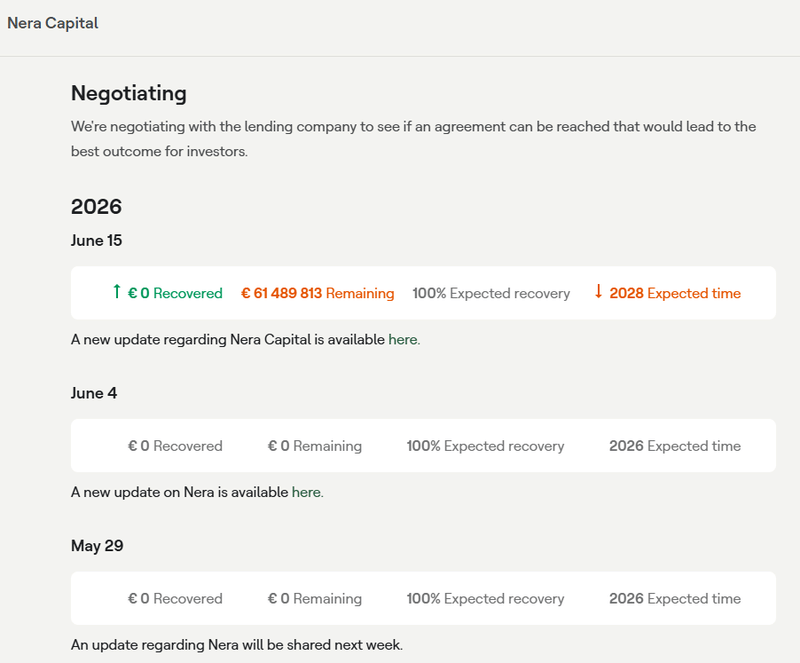Screen dimensions: 800x663
Task: Open the 'here' link in June 15 update
Action: 403,339
